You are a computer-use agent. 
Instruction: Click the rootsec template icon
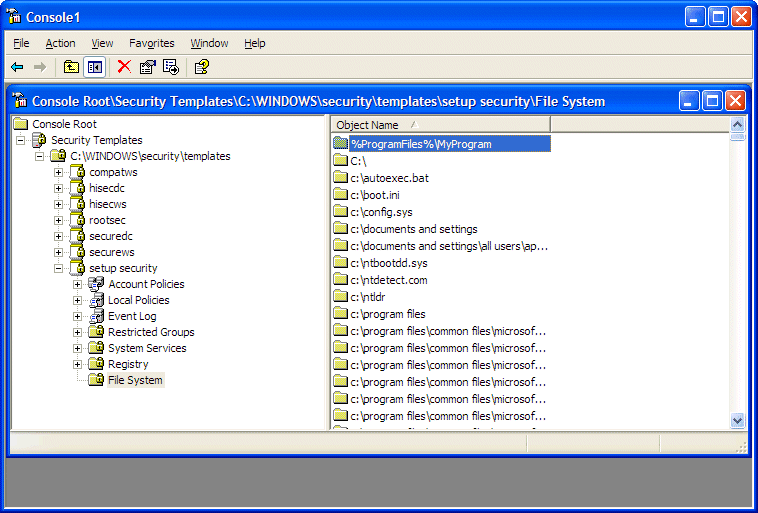(x=77, y=220)
